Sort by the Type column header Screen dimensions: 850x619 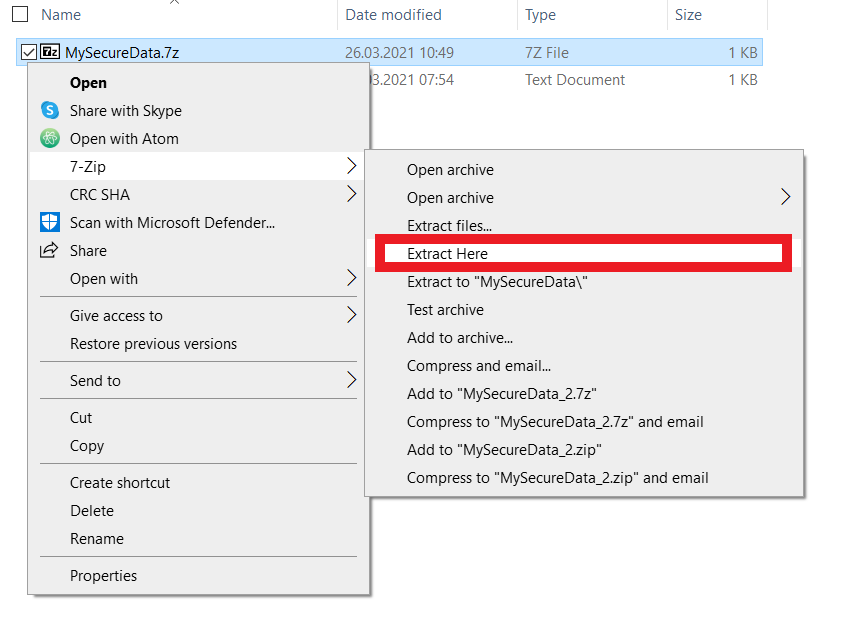coord(540,15)
